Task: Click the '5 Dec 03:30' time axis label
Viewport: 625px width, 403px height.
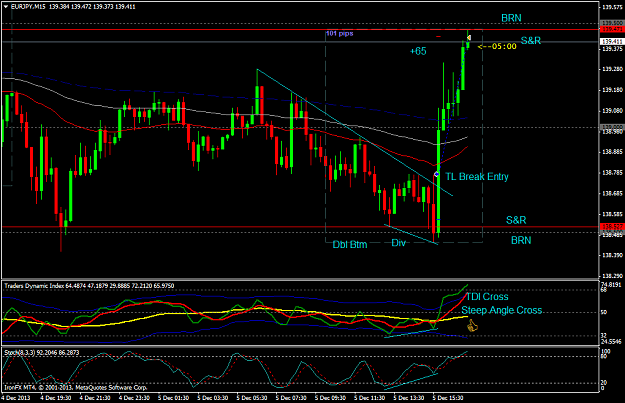Action: point(212,398)
